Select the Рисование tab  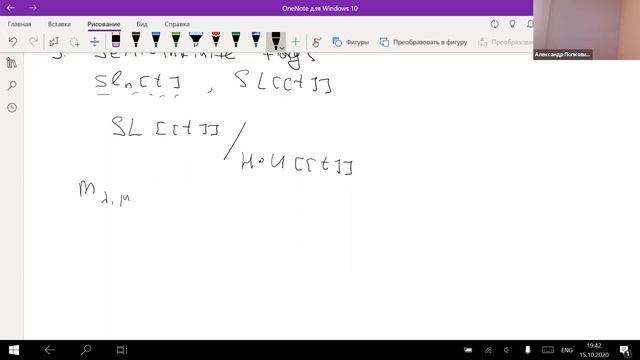[104, 24]
